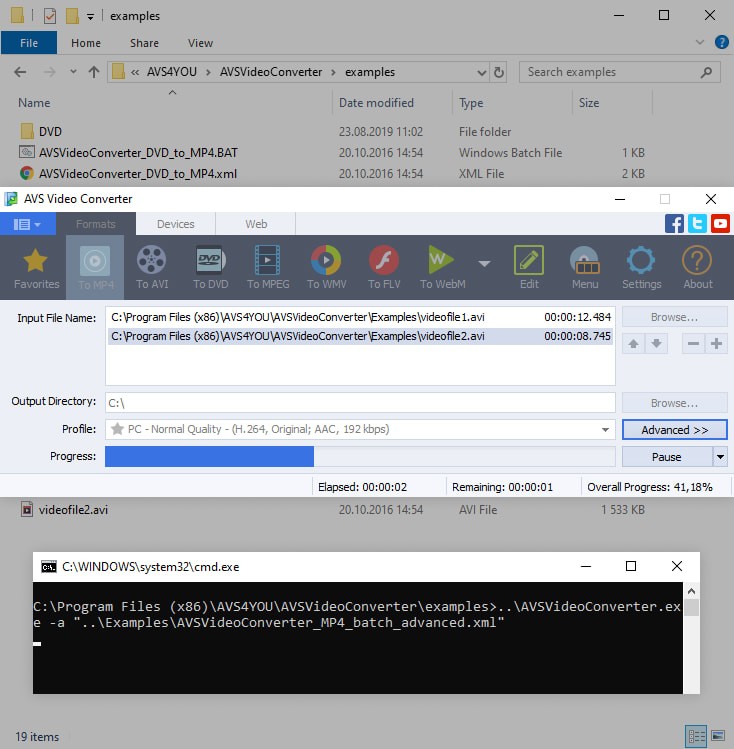Click Explorer refresh button

click(x=499, y=72)
